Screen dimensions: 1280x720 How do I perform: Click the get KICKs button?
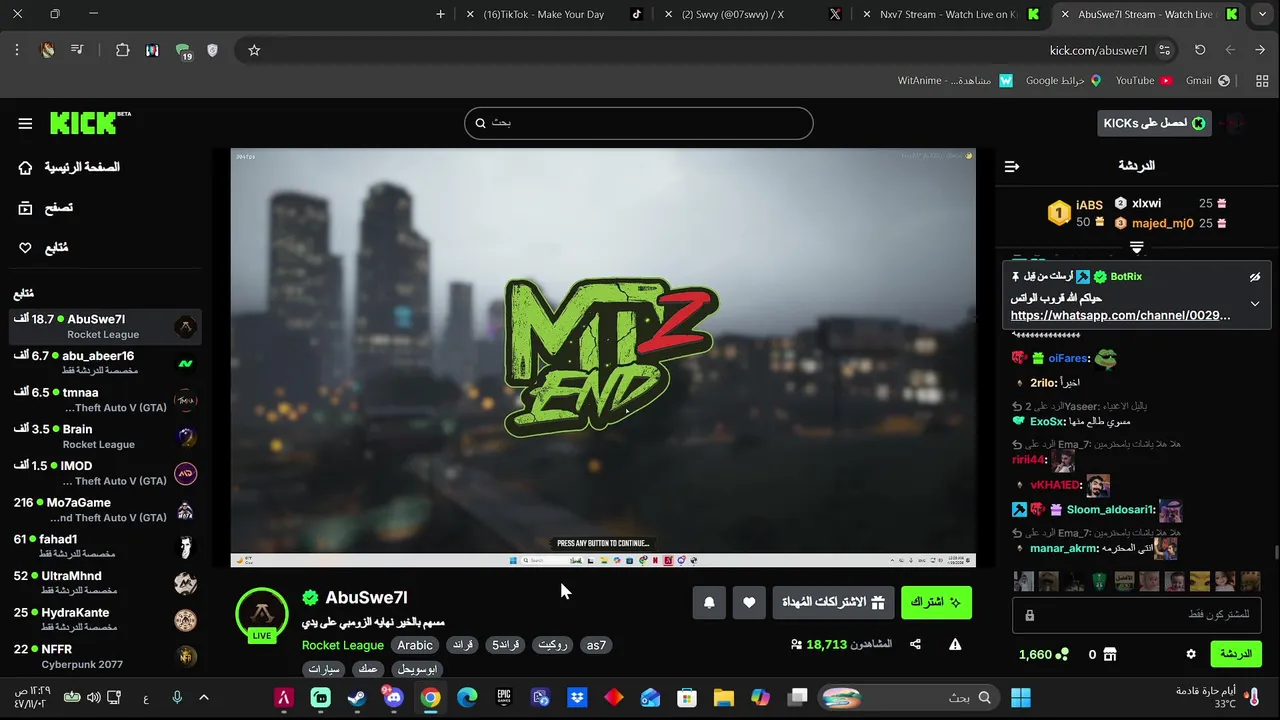pyautogui.click(x=1154, y=123)
